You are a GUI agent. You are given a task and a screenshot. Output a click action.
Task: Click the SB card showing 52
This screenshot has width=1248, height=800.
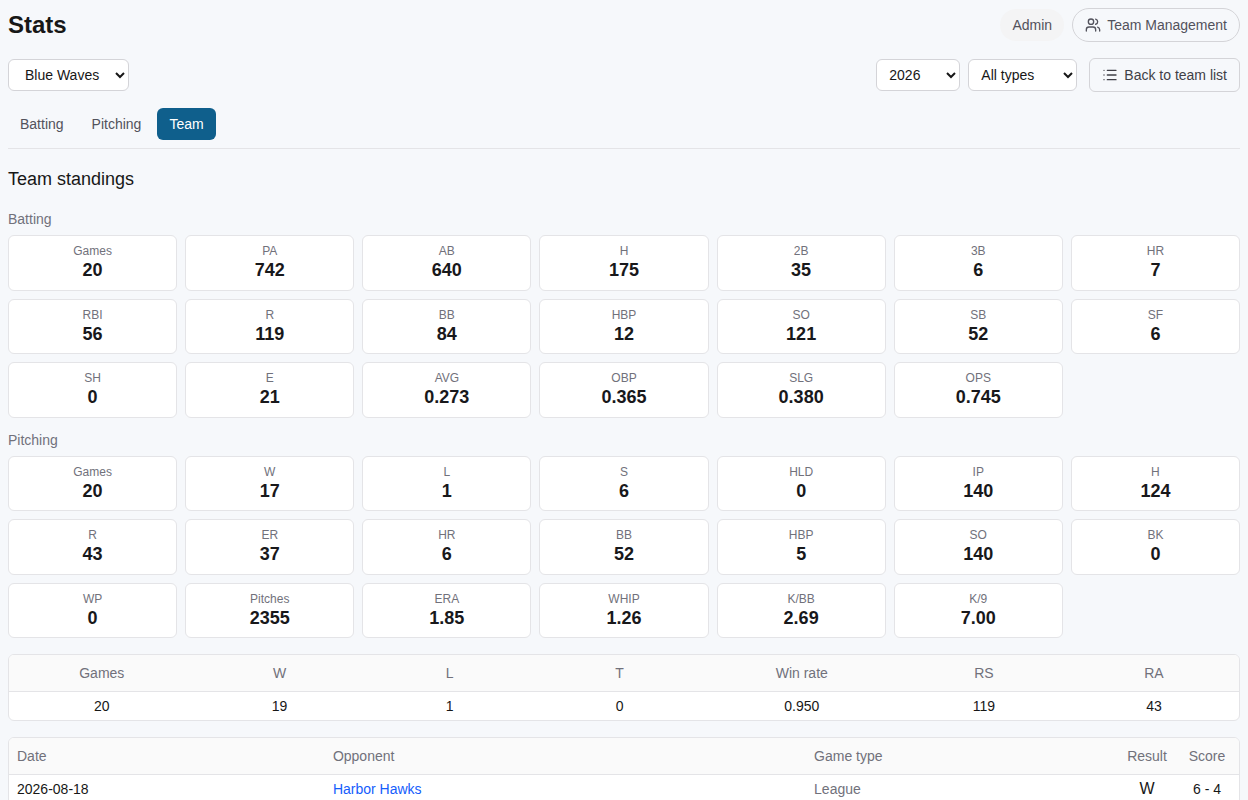pos(978,326)
